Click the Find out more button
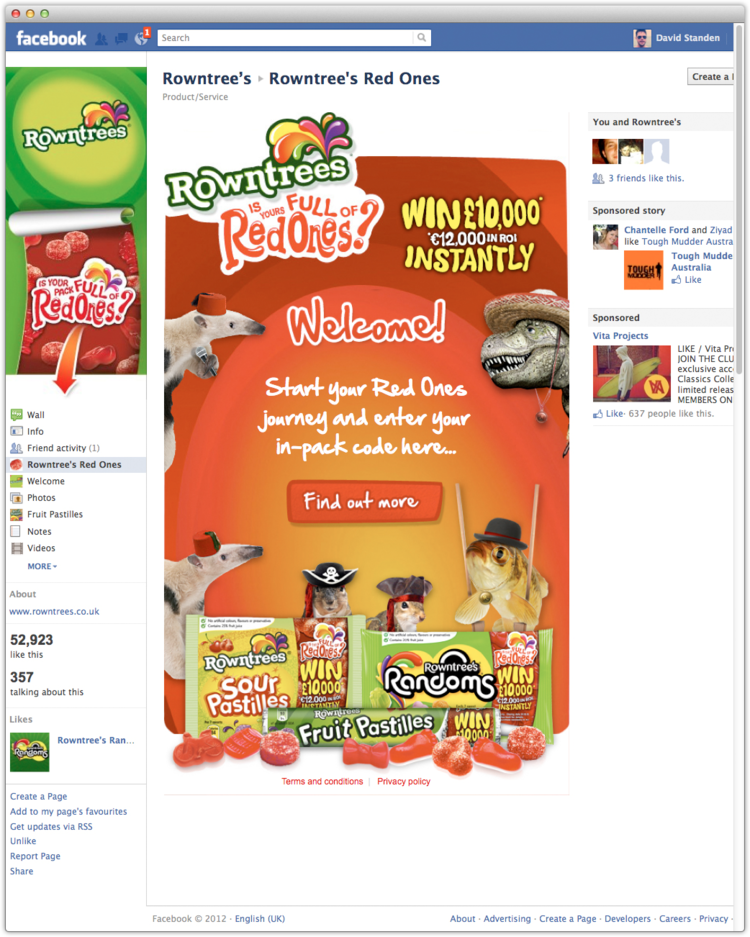Image resolution: width=750 pixels, height=937 pixels. coord(365,501)
